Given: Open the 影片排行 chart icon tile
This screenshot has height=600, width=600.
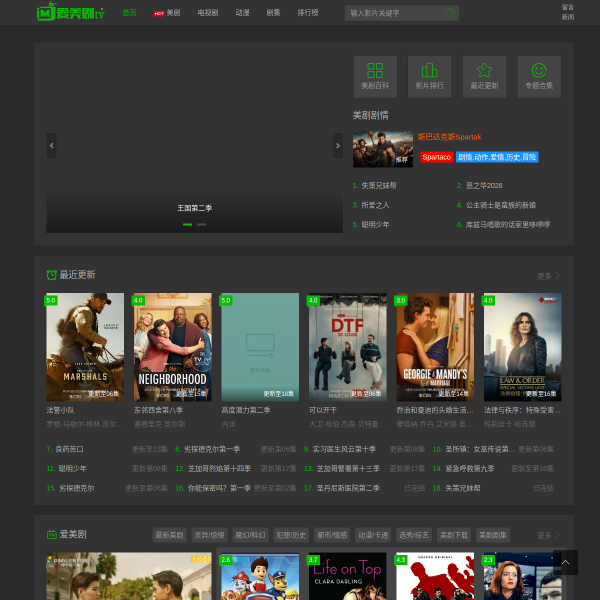Looking at the screenshot, I should click(429, 77).
